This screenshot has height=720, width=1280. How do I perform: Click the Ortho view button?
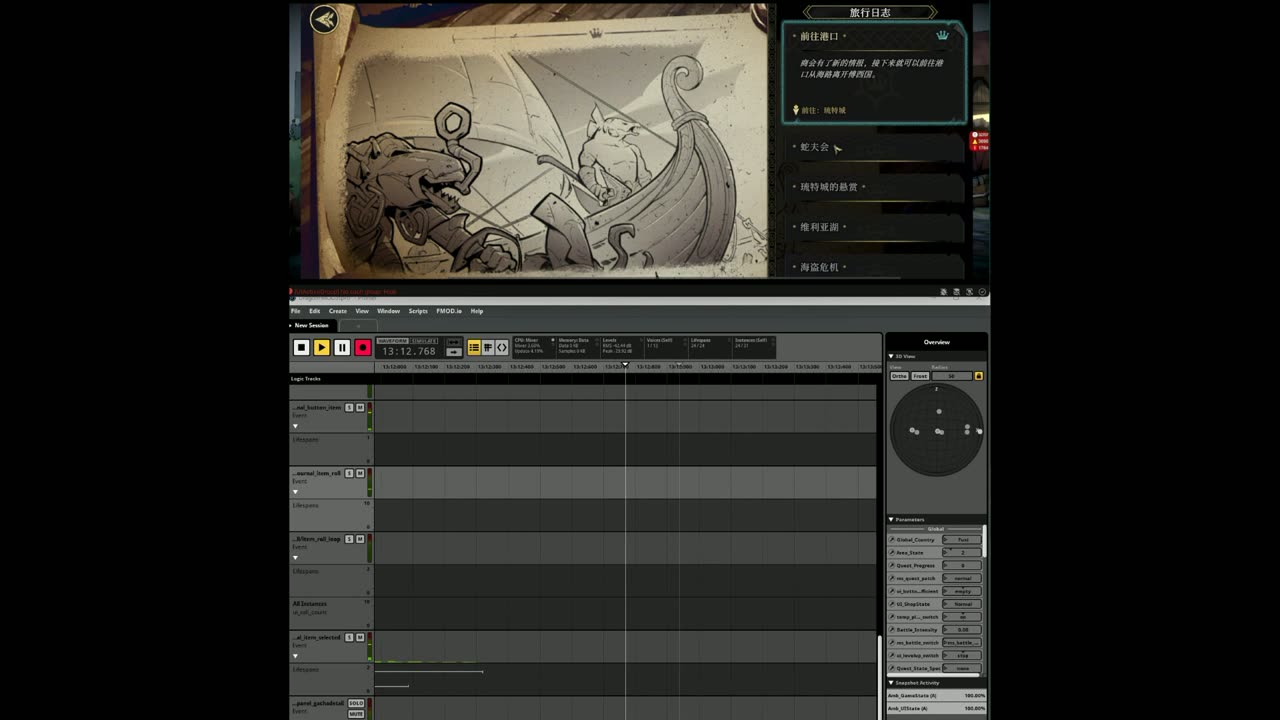(x=899, y=376)
